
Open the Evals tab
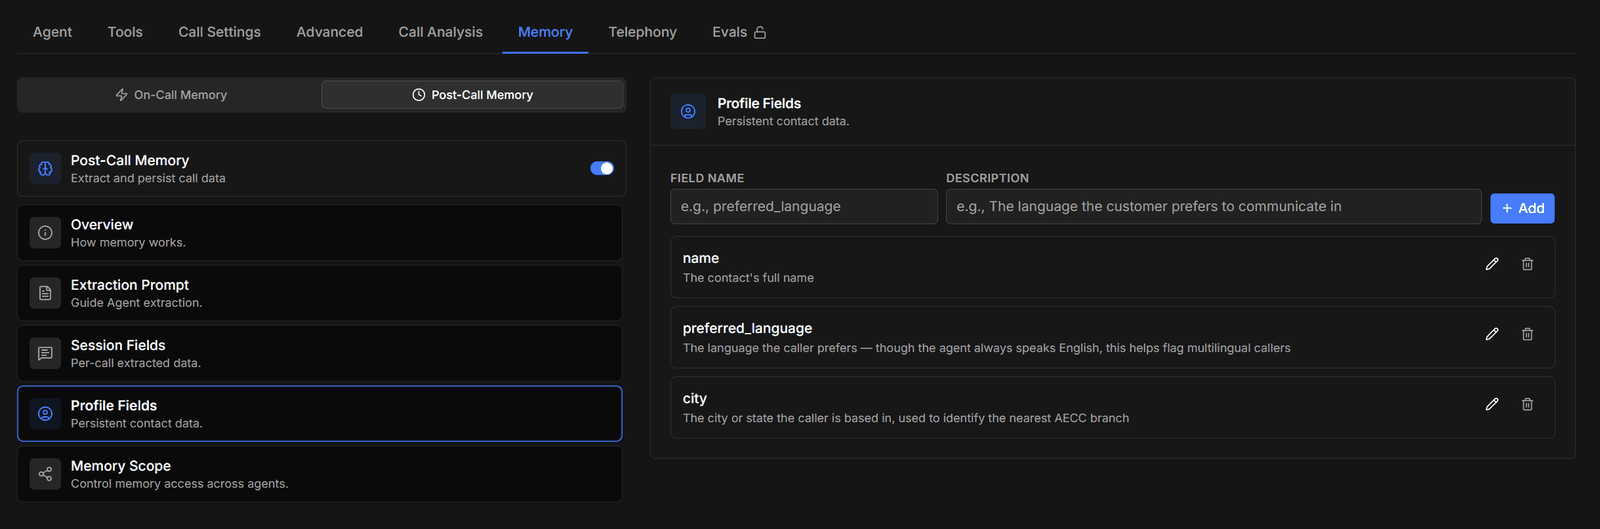tap(739, 32)
